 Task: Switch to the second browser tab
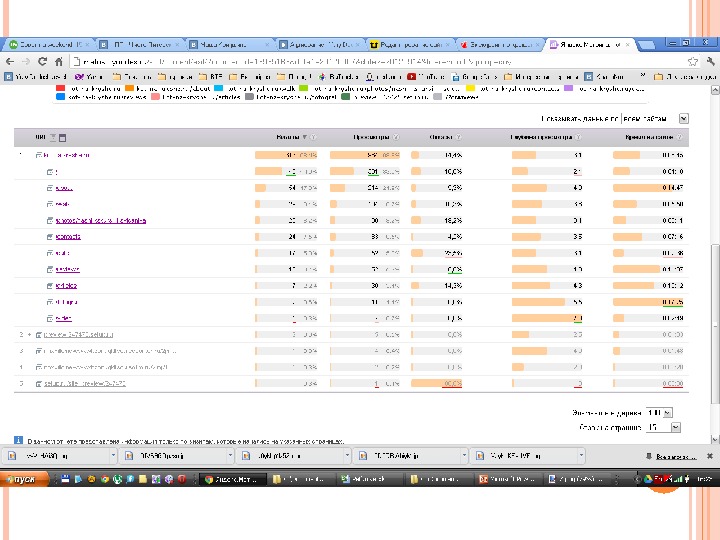(140, 45)
